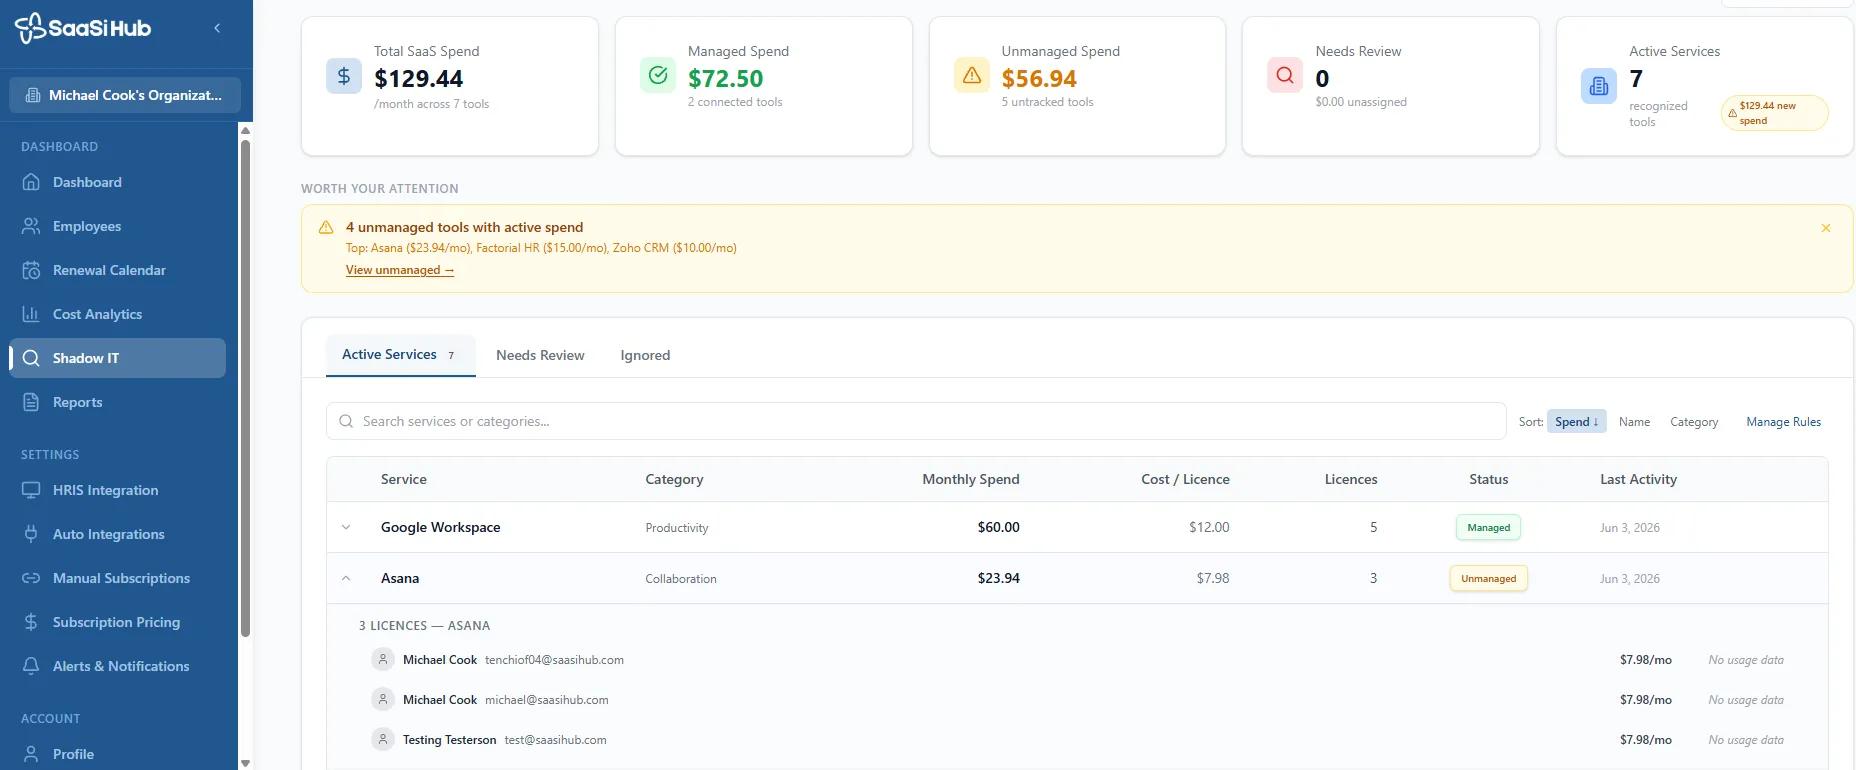1856x770 pixels.
Task: Open the Alerts & Notifications bell icon
Action: click(x=31, y=666)
